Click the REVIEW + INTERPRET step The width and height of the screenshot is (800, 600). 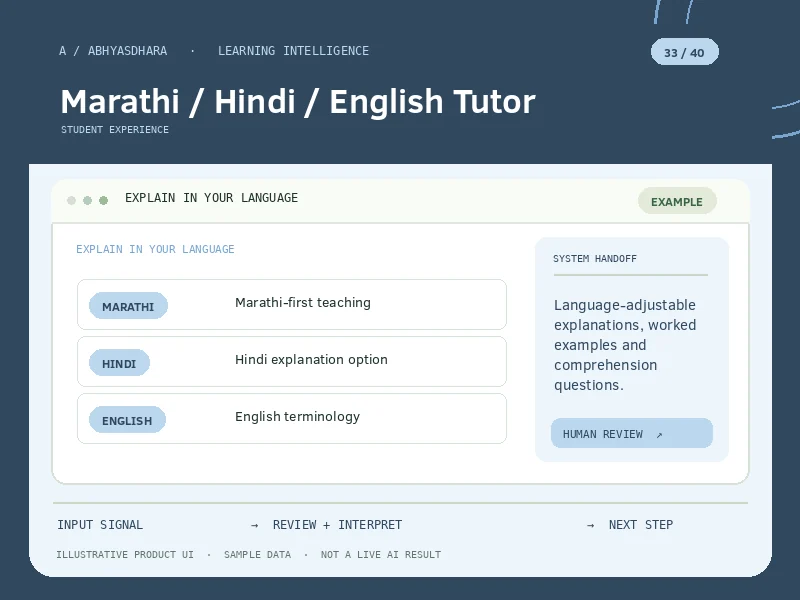pyautogui.click(x=337, y=524)
